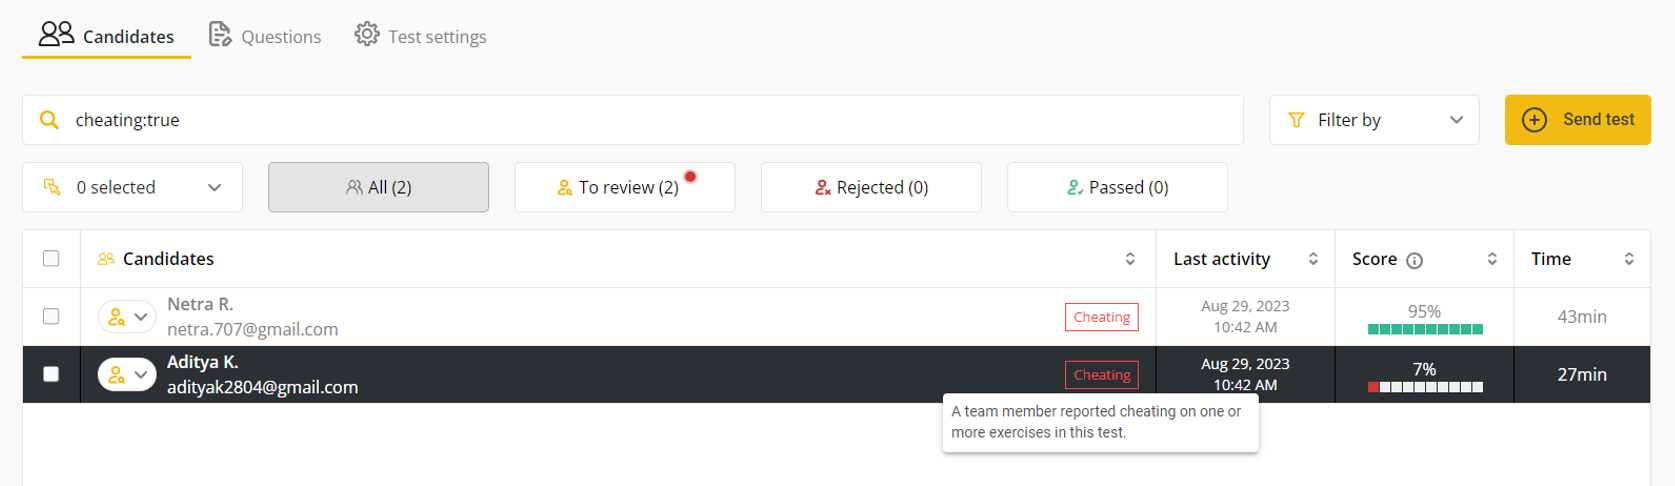Click the Score info icon
This screenshot has width=1675, height=486.
coord(1414,260)
